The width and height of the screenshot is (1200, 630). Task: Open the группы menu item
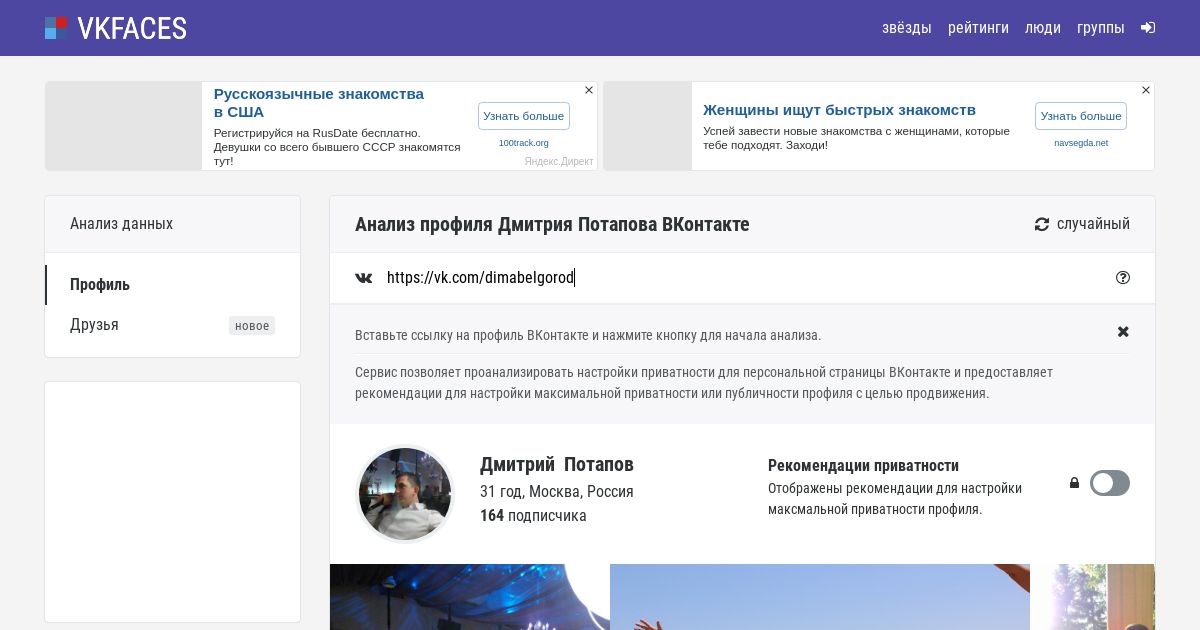(x=1101, y=28)
